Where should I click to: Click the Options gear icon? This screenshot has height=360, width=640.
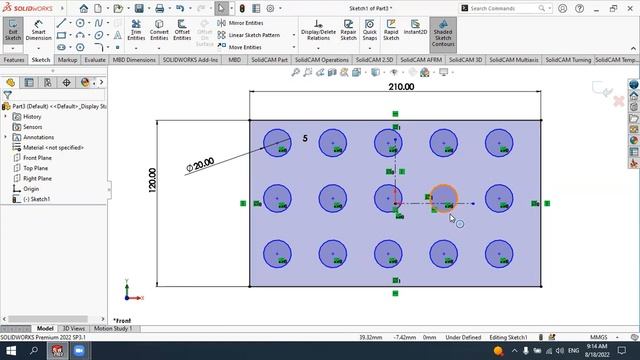tap(270, 8)
